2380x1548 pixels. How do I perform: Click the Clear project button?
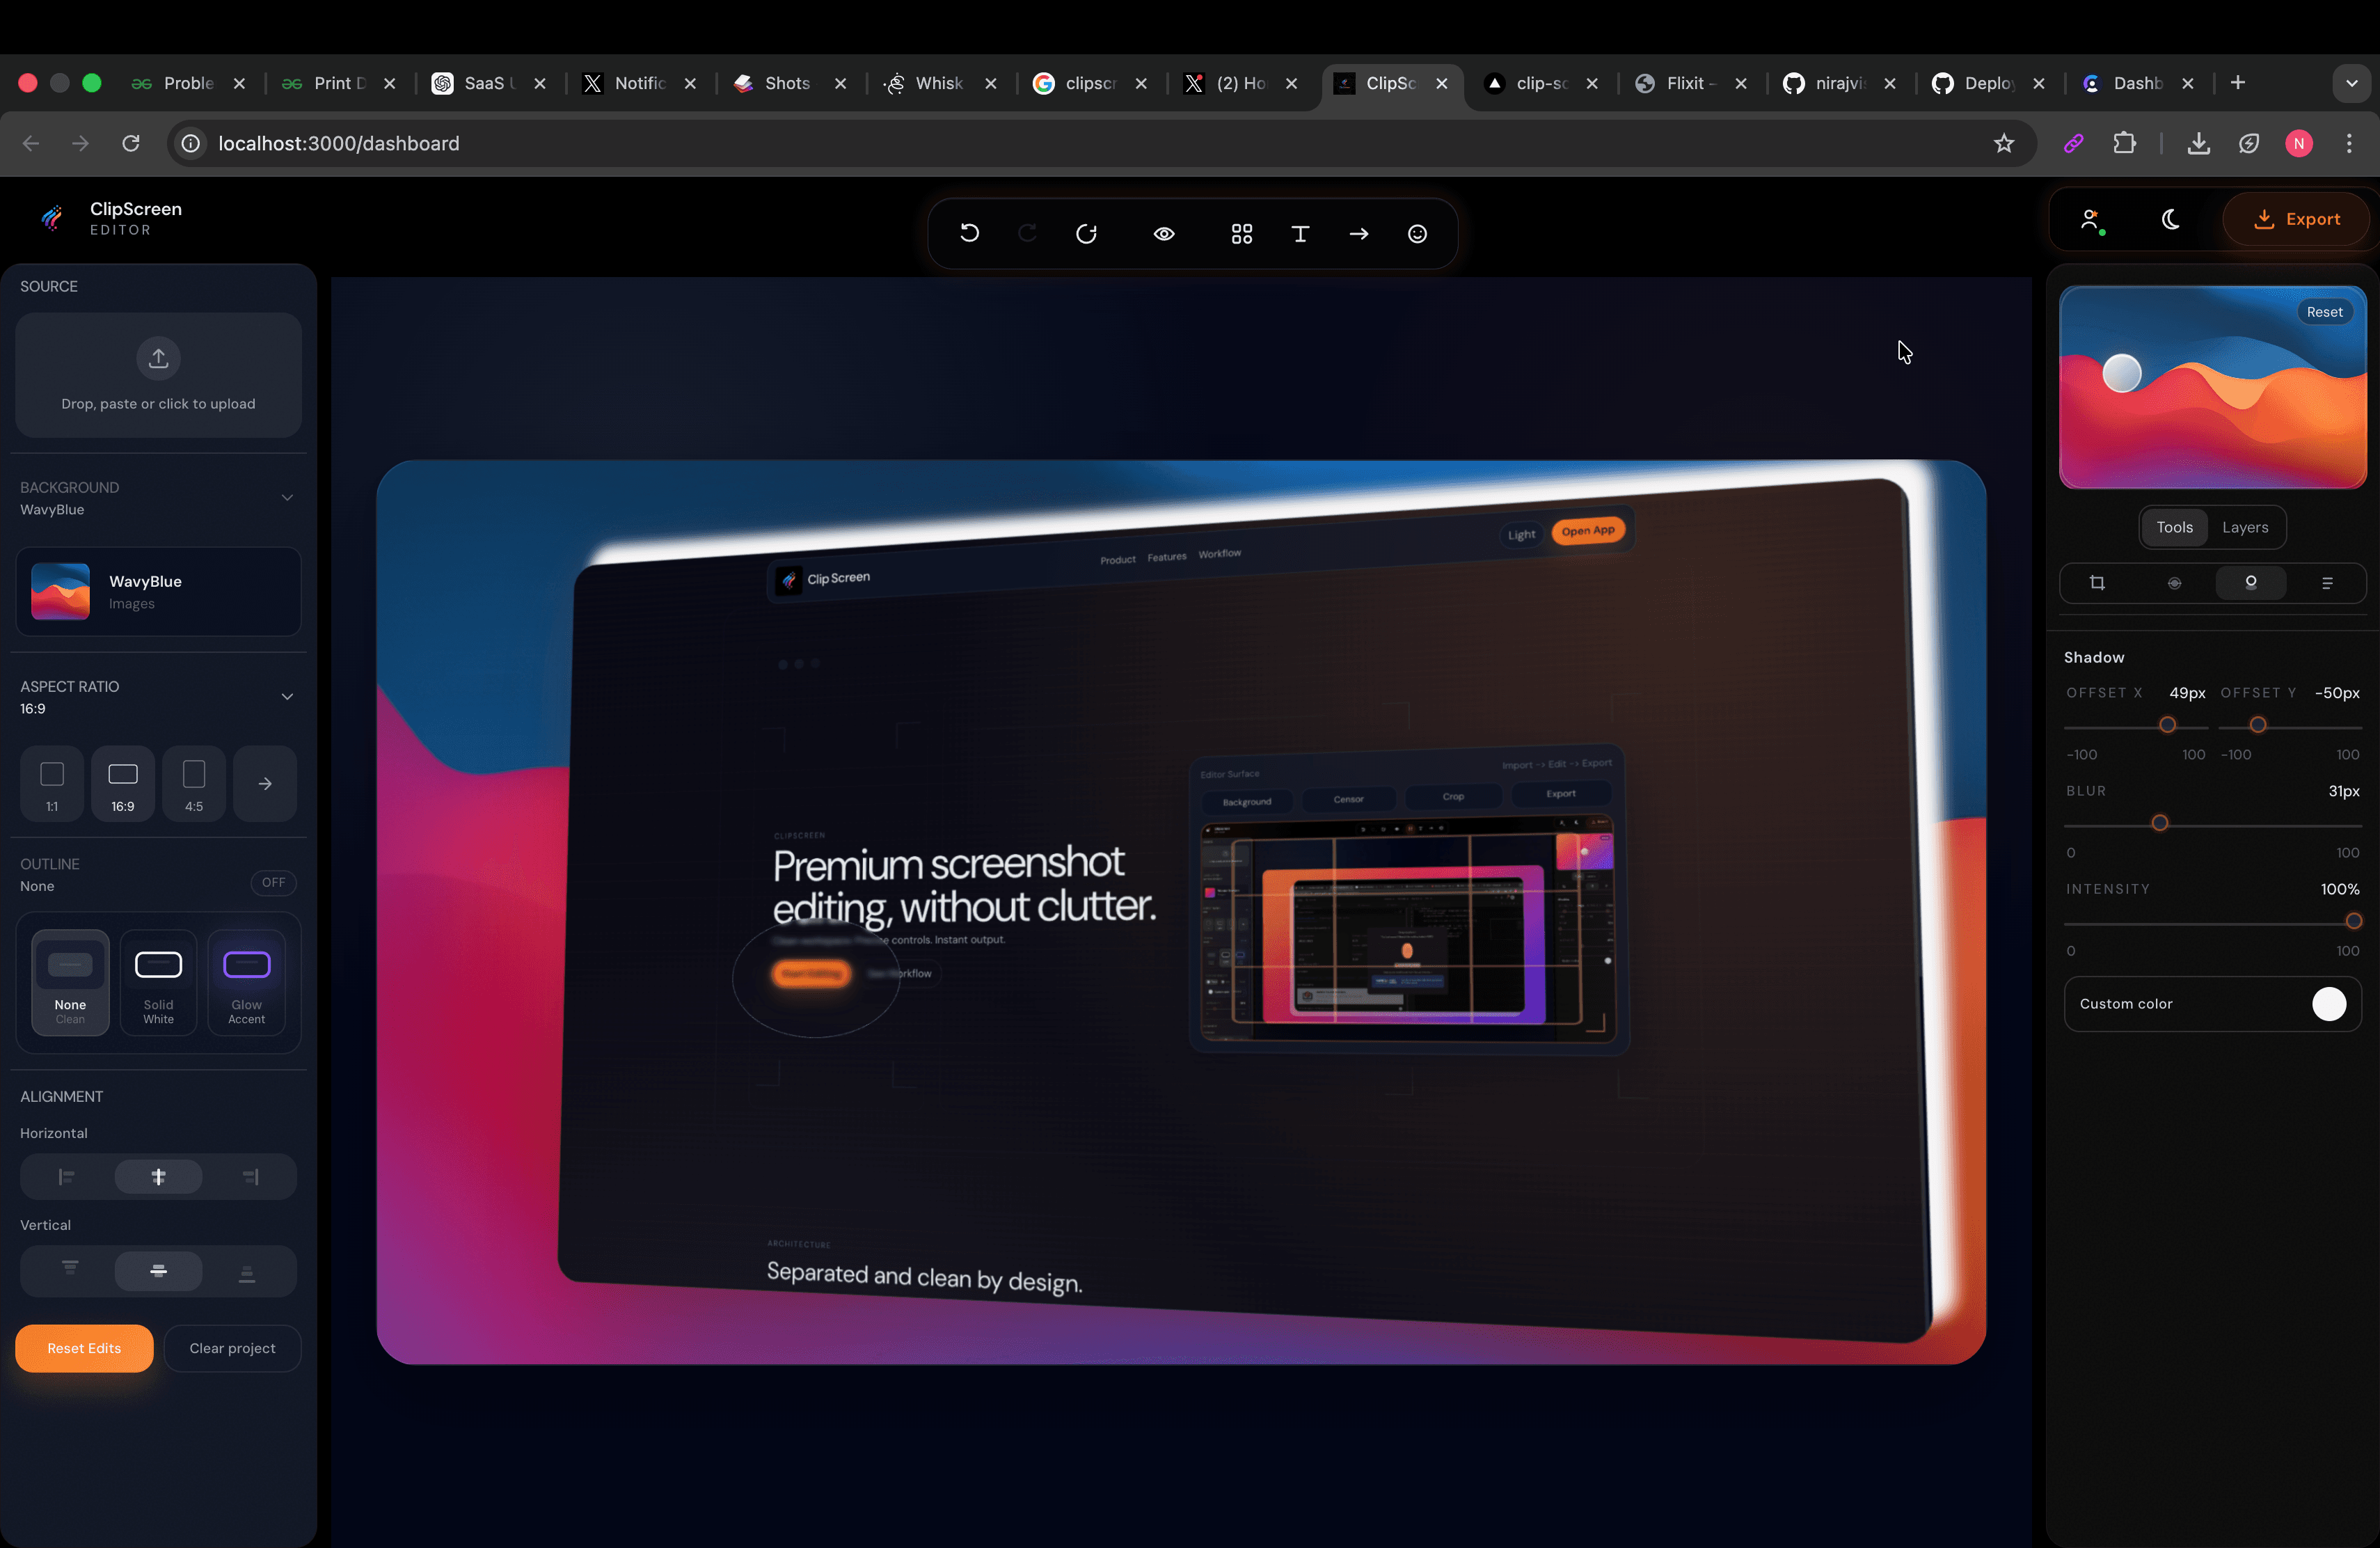click(x=232, y=1348)
